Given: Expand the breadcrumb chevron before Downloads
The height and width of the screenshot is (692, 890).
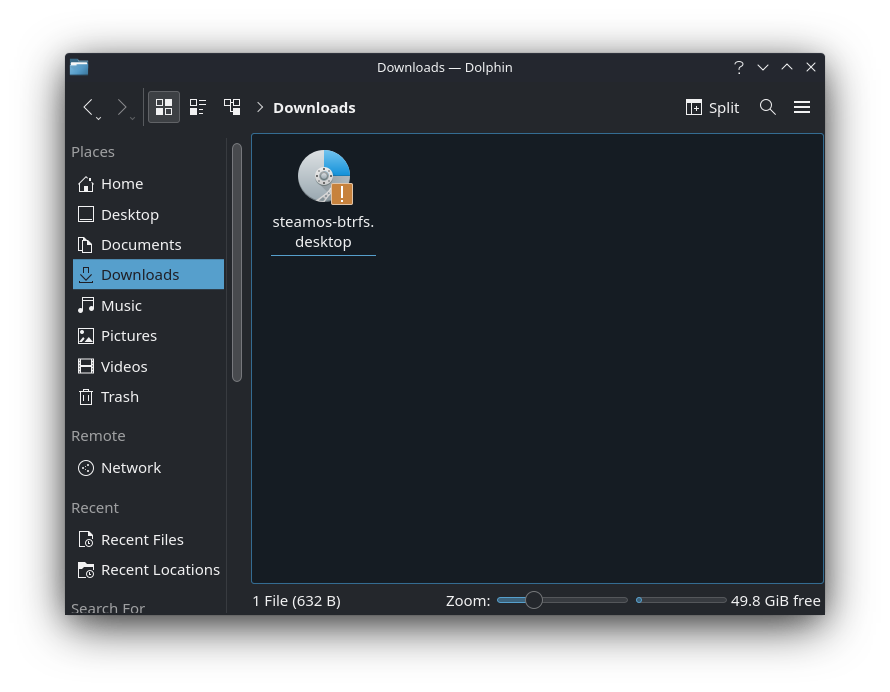Looking at the screenshot, I should [260, 107].
